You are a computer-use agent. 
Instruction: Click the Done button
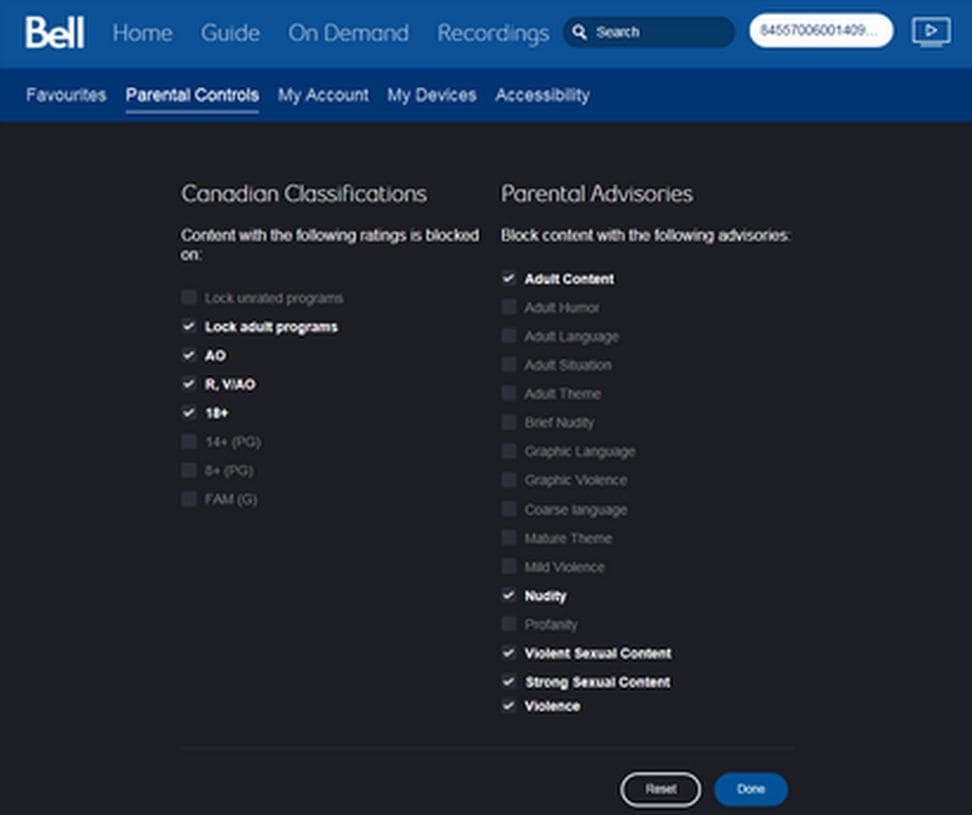[x=751, y=789]
